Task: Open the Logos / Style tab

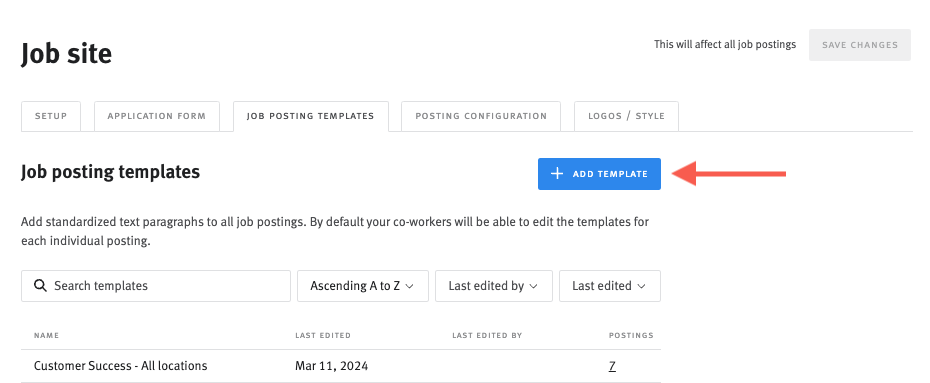Action: click(x=626, y=116)
